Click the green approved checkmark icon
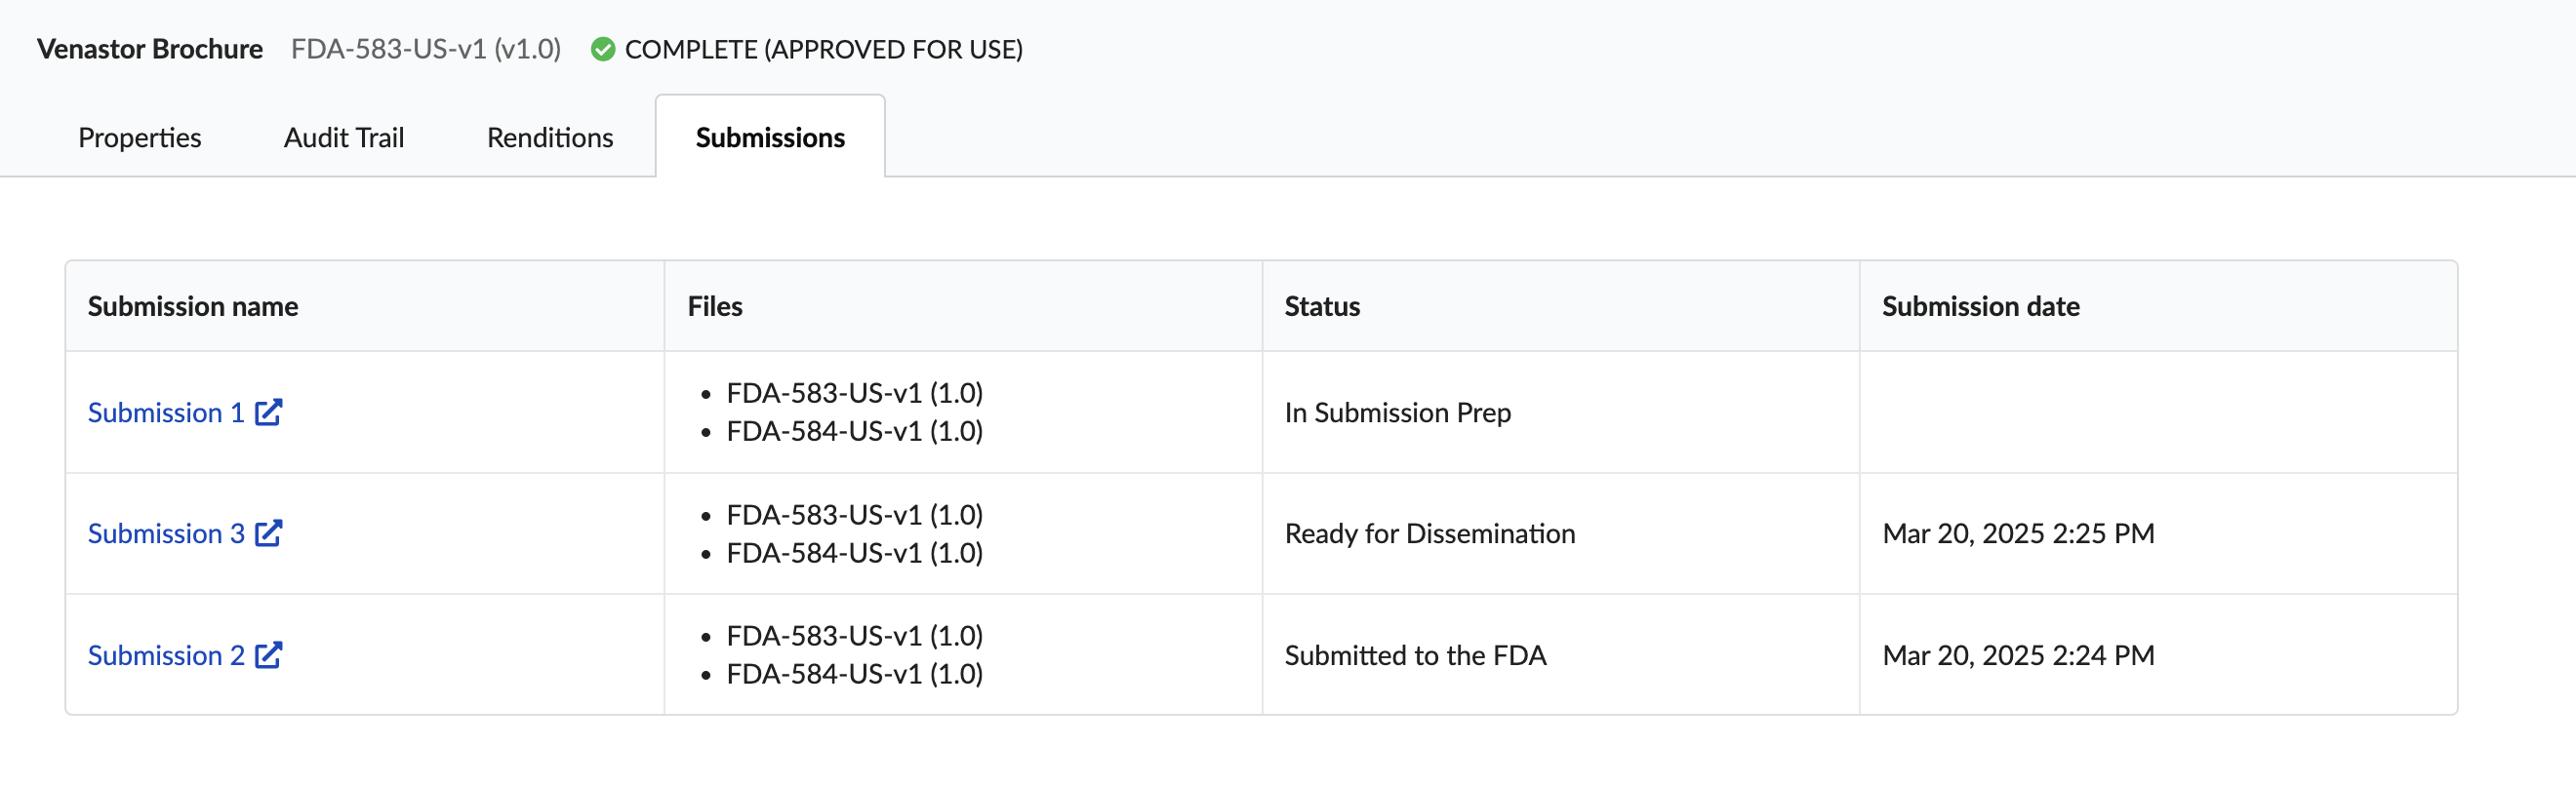Screen dimensions: 2576x786 pyautogui.click(x=603, y=49)
